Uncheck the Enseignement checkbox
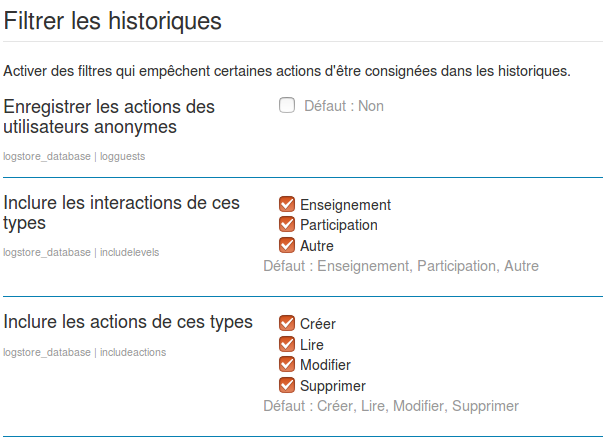 pos(287,204)
